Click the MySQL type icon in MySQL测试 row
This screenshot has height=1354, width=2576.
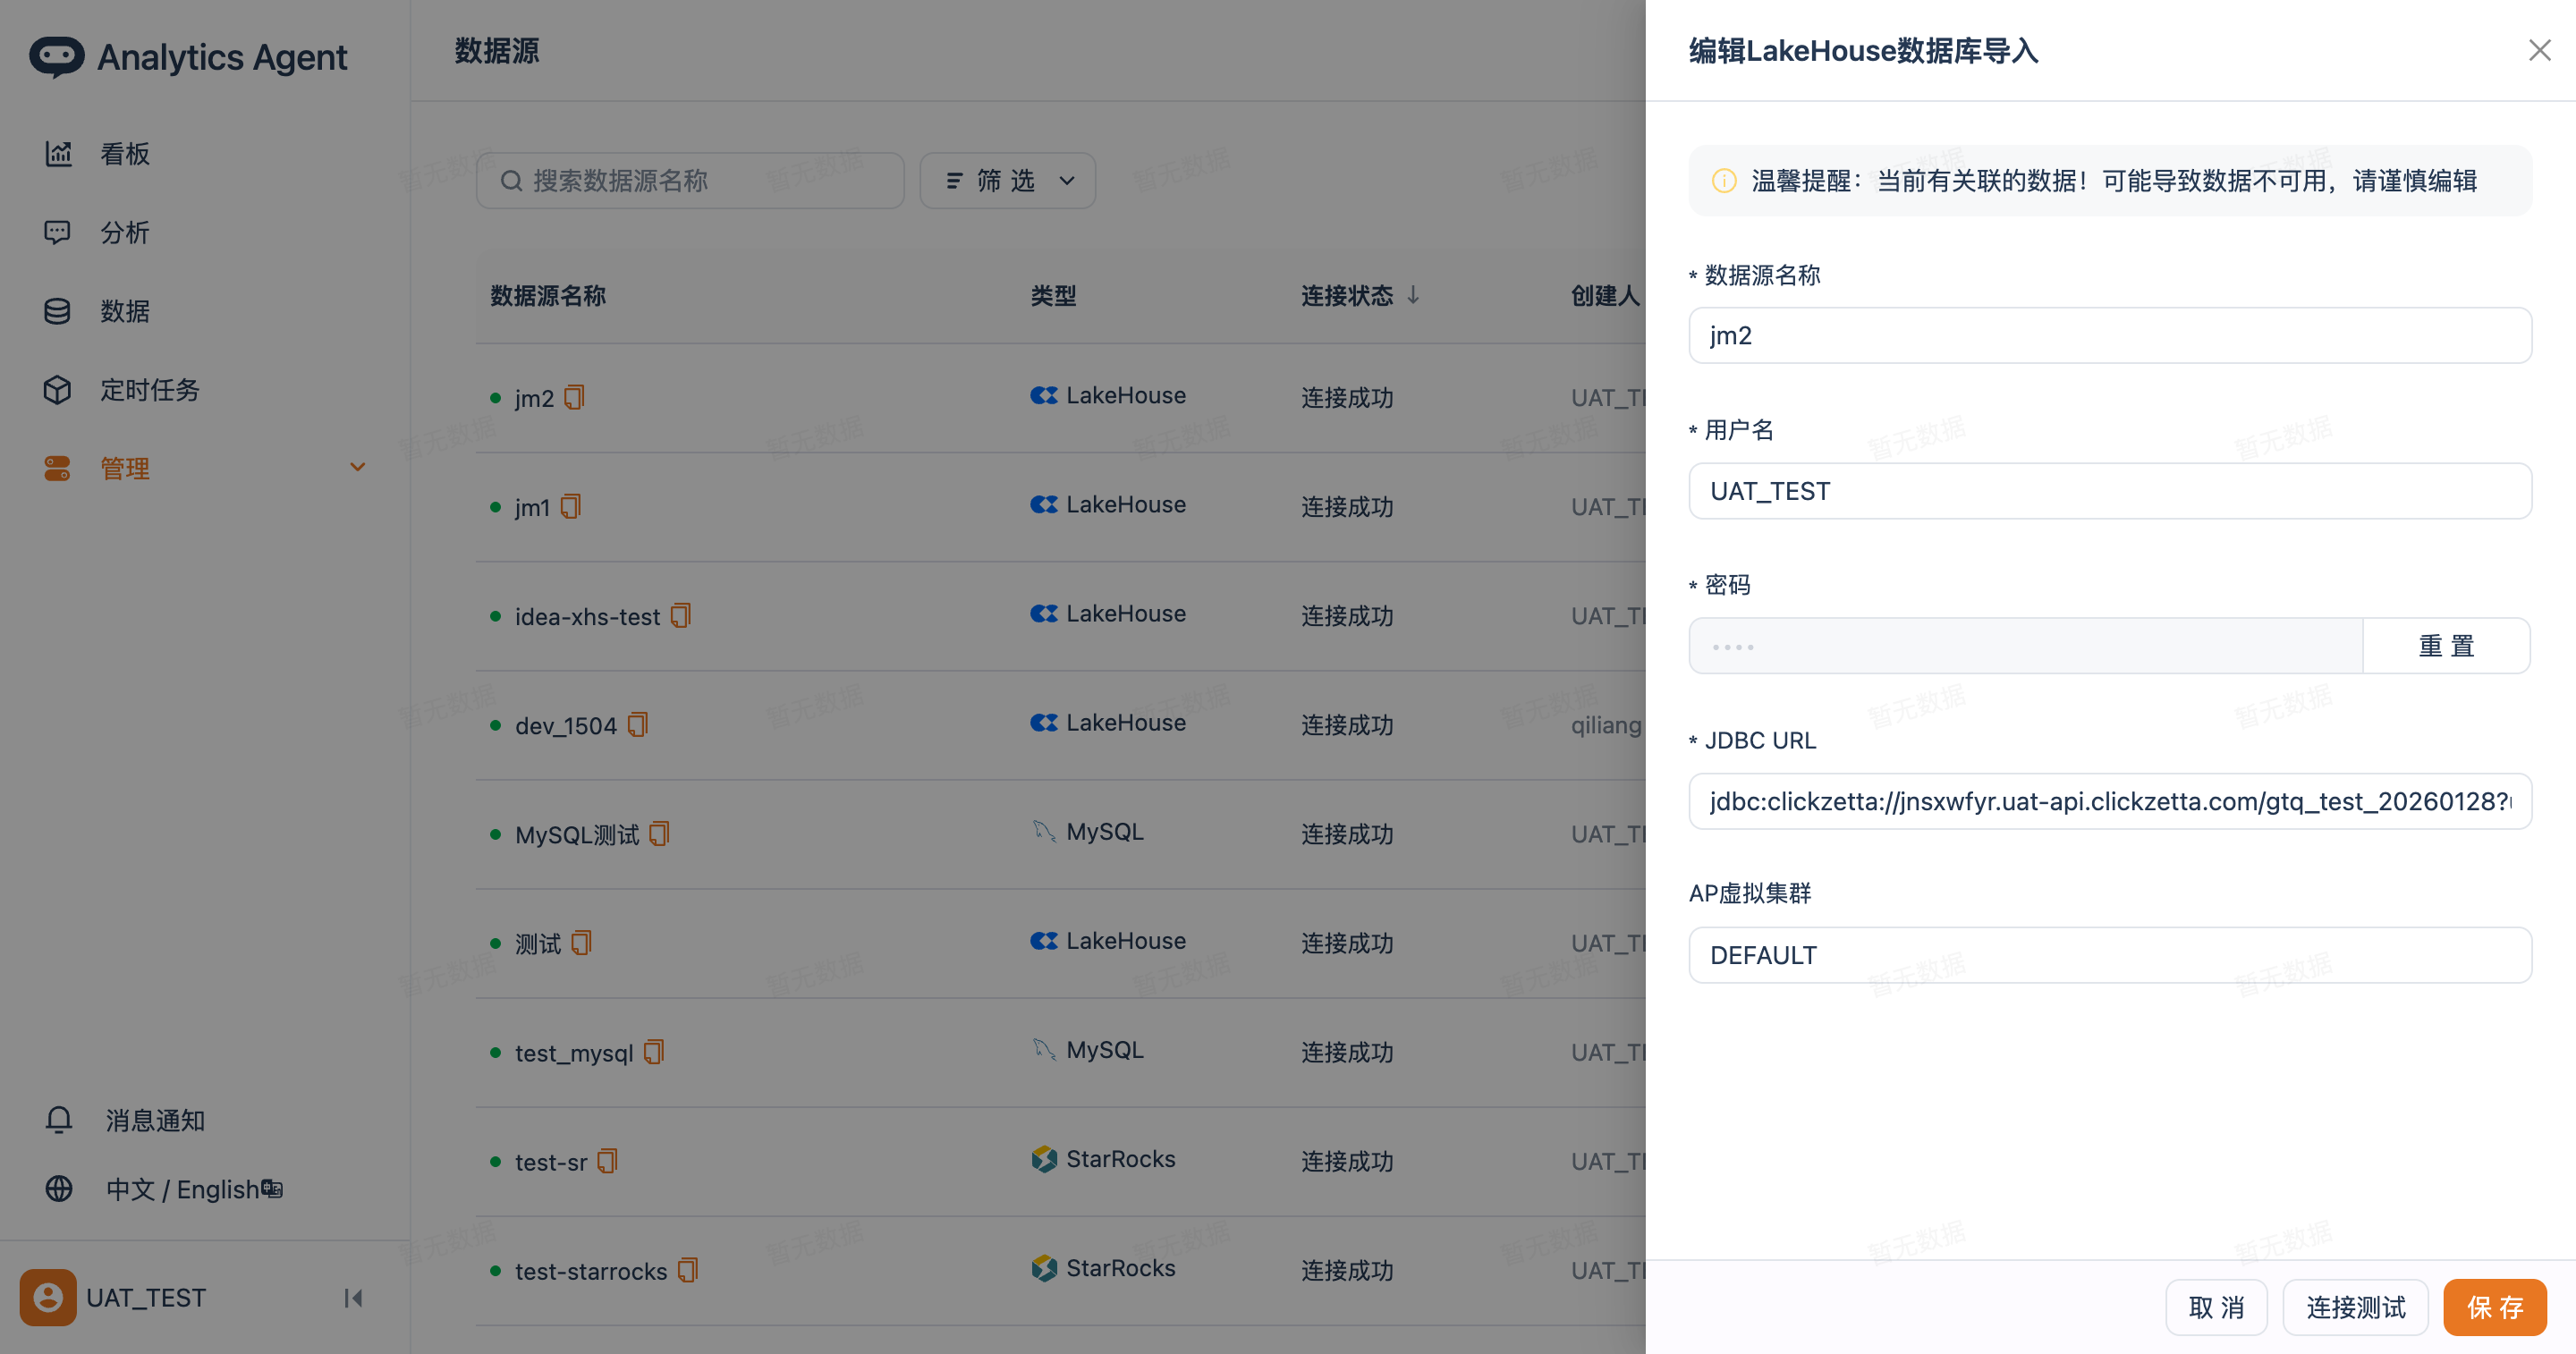point(1044,831)
